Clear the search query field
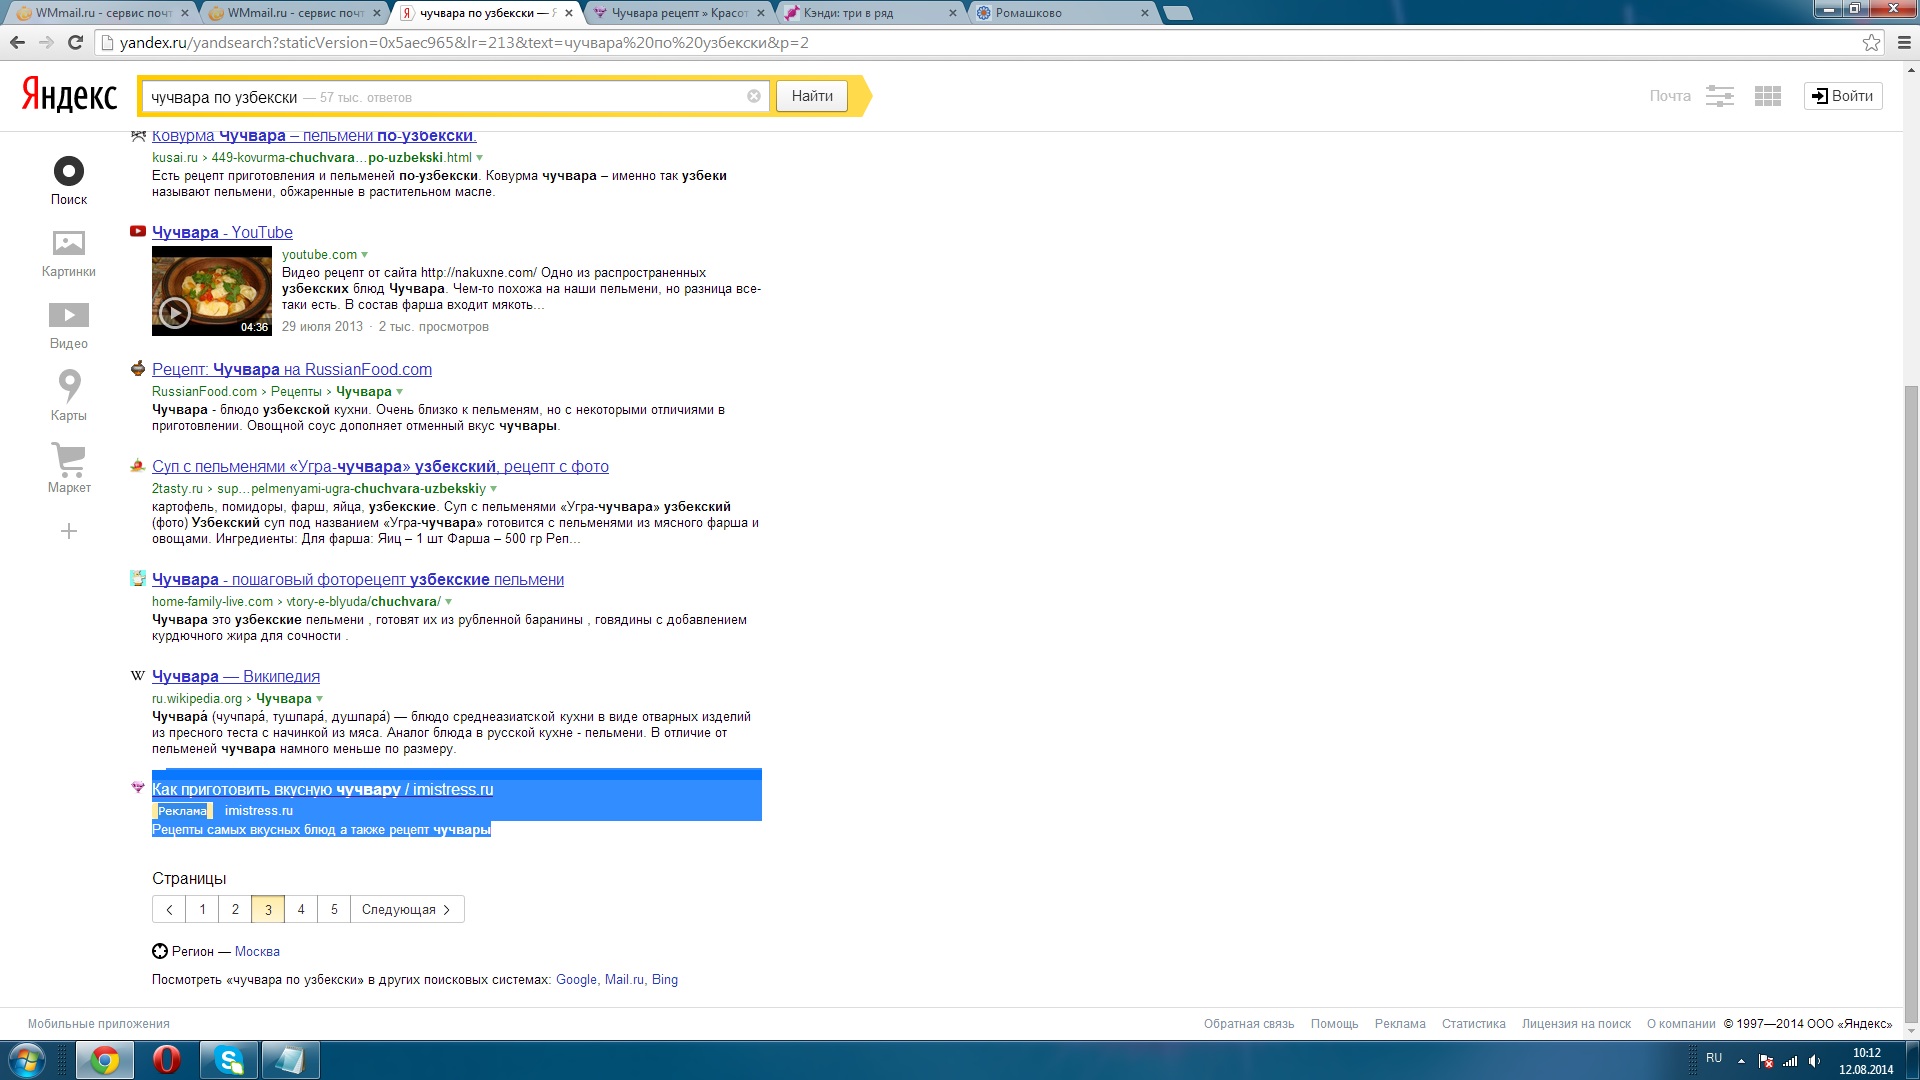 [x=754, y=96]
